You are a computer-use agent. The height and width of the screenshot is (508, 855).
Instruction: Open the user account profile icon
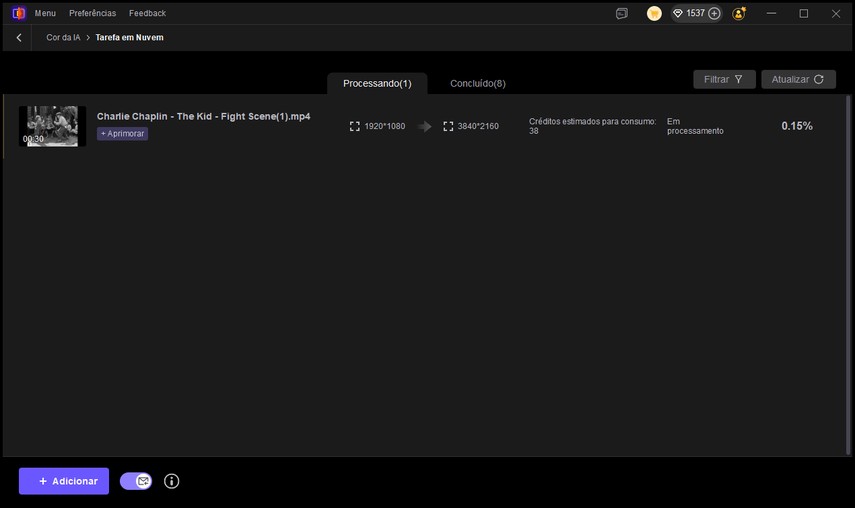click(739, 14)
